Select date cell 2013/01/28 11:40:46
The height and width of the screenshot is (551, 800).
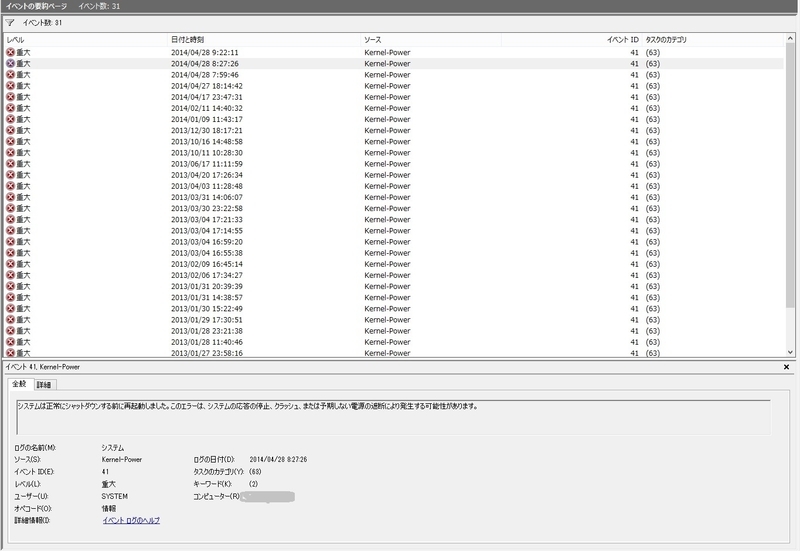207,342
